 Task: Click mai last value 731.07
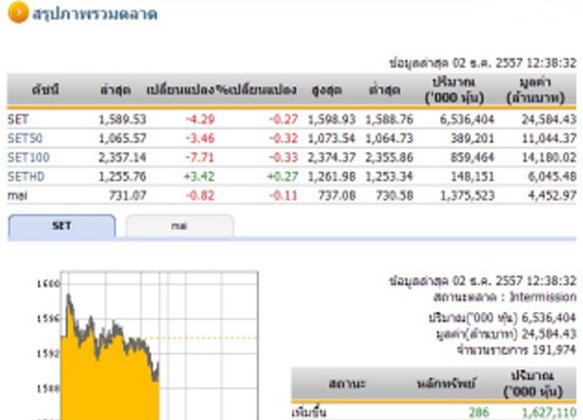pyautogui.click(x=128, y=196)
